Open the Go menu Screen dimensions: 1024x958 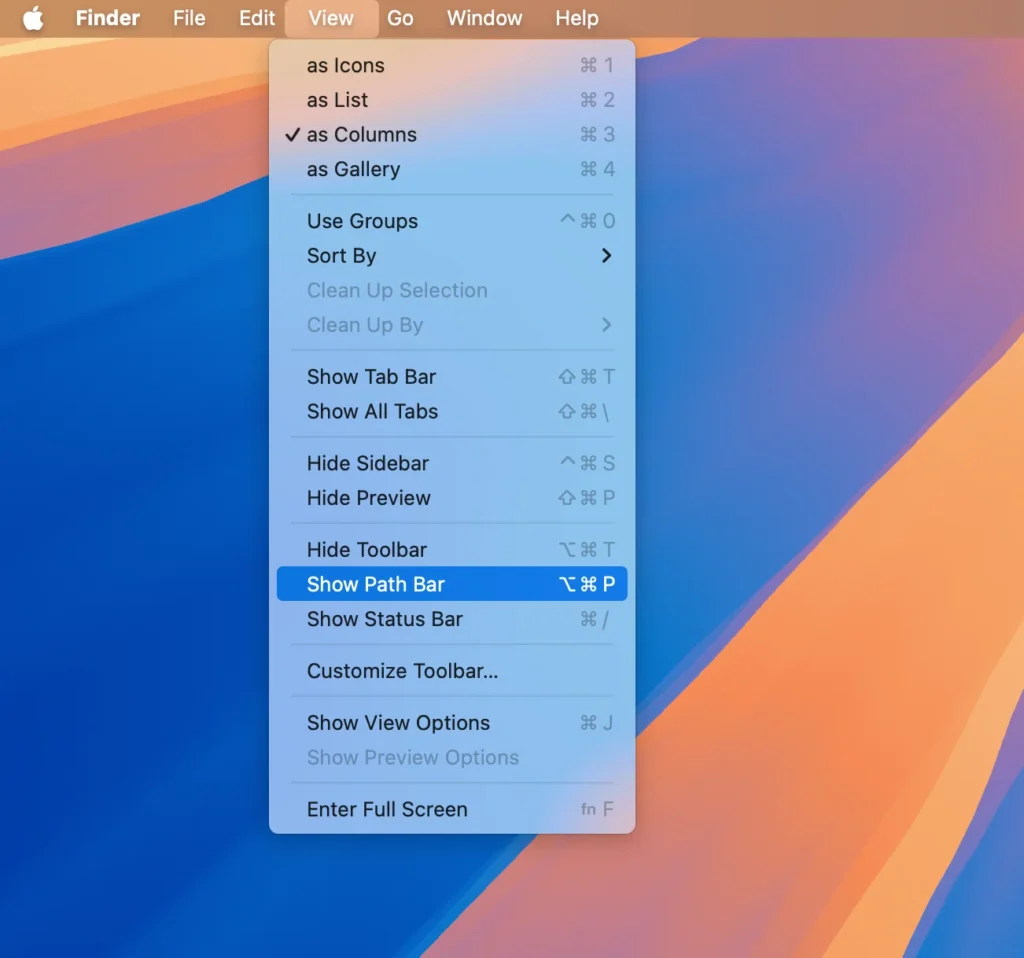pyautogui.click(x=400, y=18)
